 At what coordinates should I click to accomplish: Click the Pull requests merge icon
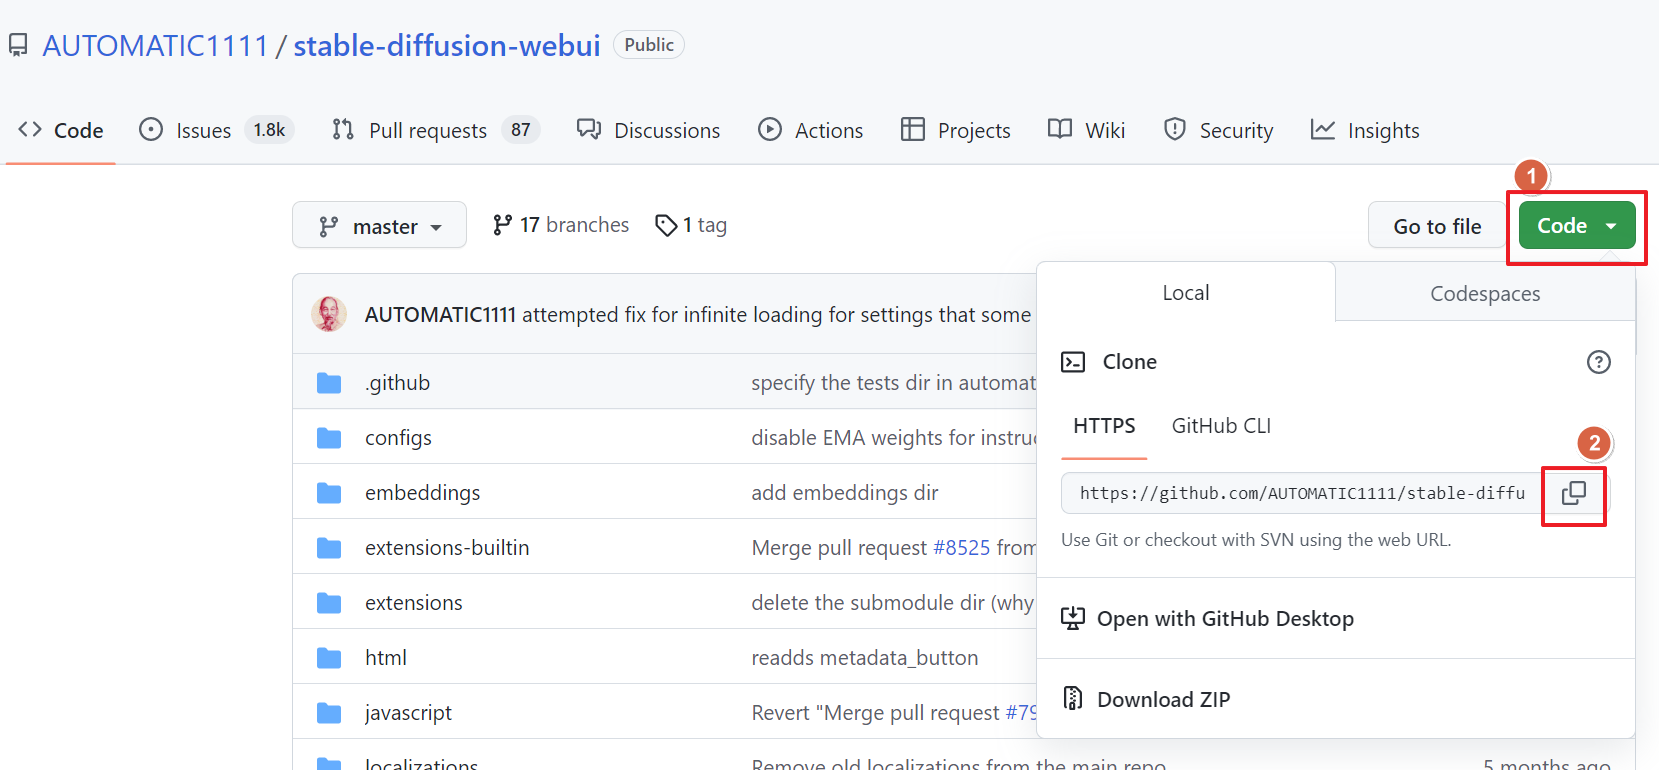pyautogui.click(x=343, y=129)
